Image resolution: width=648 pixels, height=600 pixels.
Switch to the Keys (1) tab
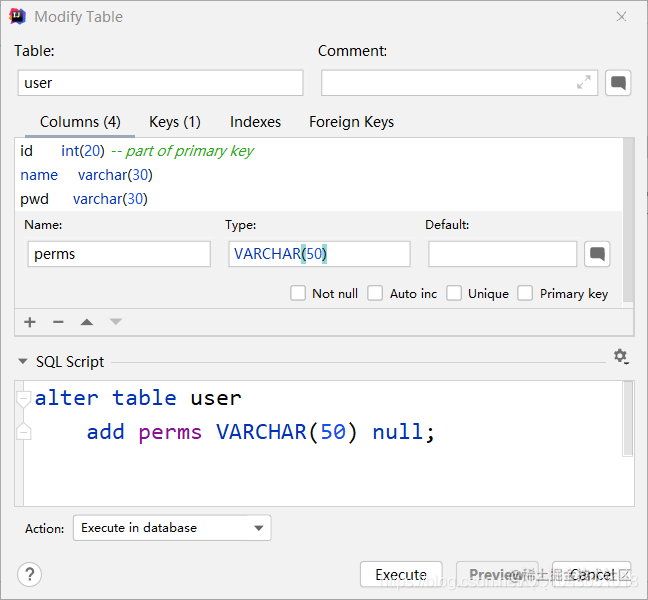(174, 122)
